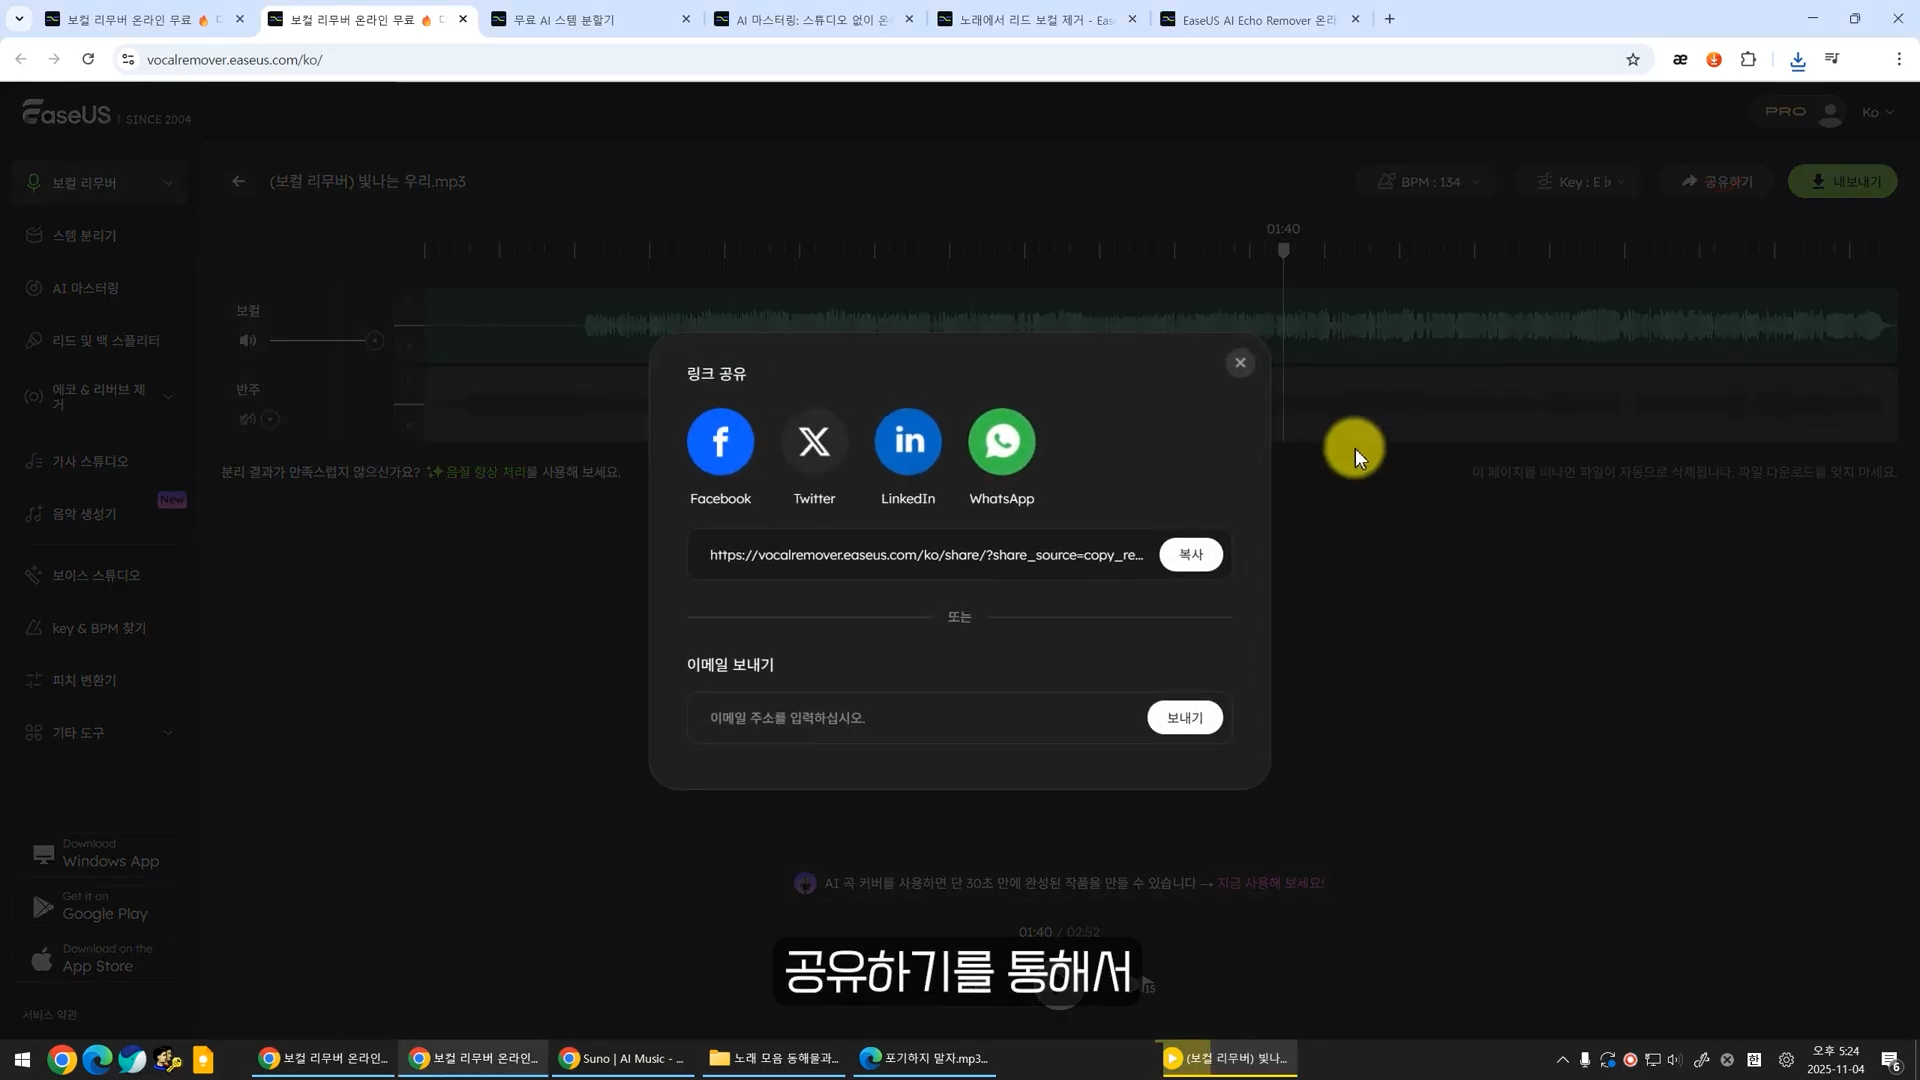Screen dimensions: 1920x1080
Task: Click the Twitter X share icon
Action: tap(814, 442)
